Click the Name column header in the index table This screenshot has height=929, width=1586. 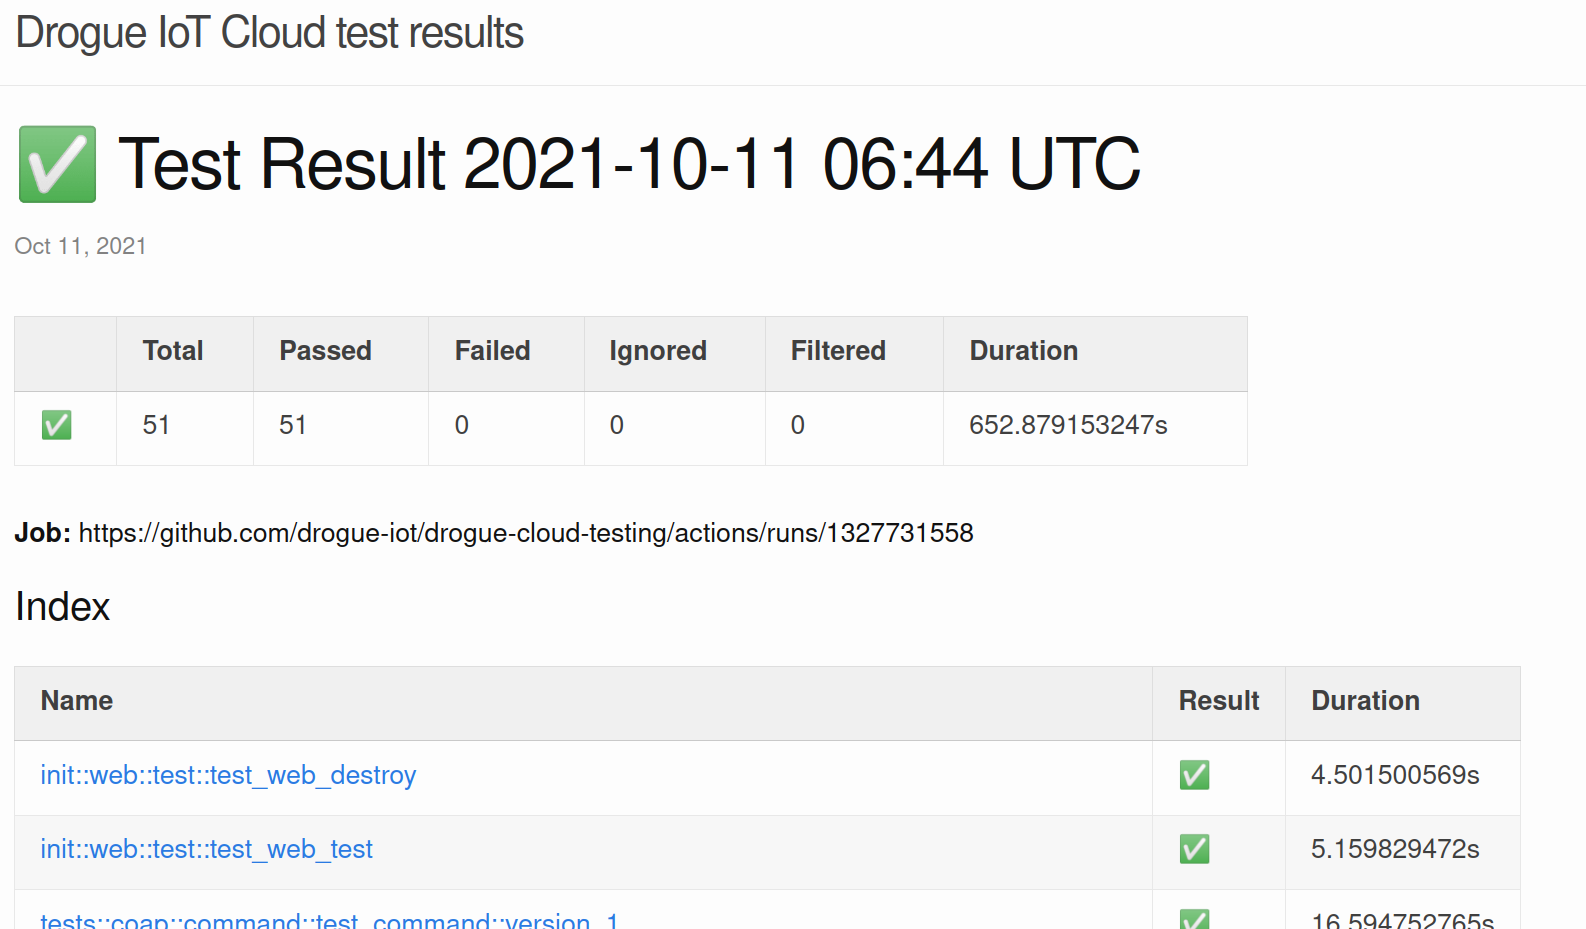point(76,701)
